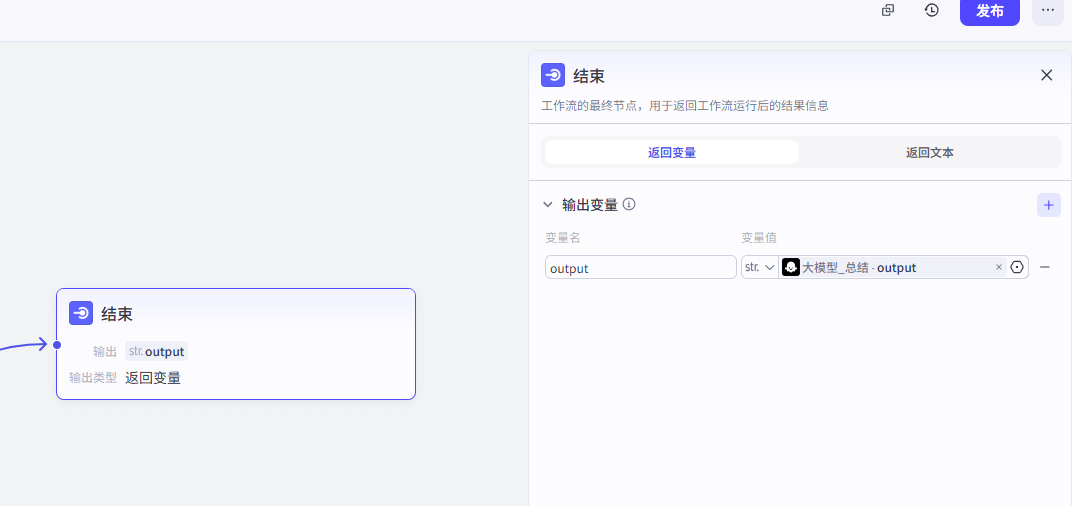Click the 结束 node's purple icon on canvas
The image size is (1072, 506).
(x=81, y=313)
